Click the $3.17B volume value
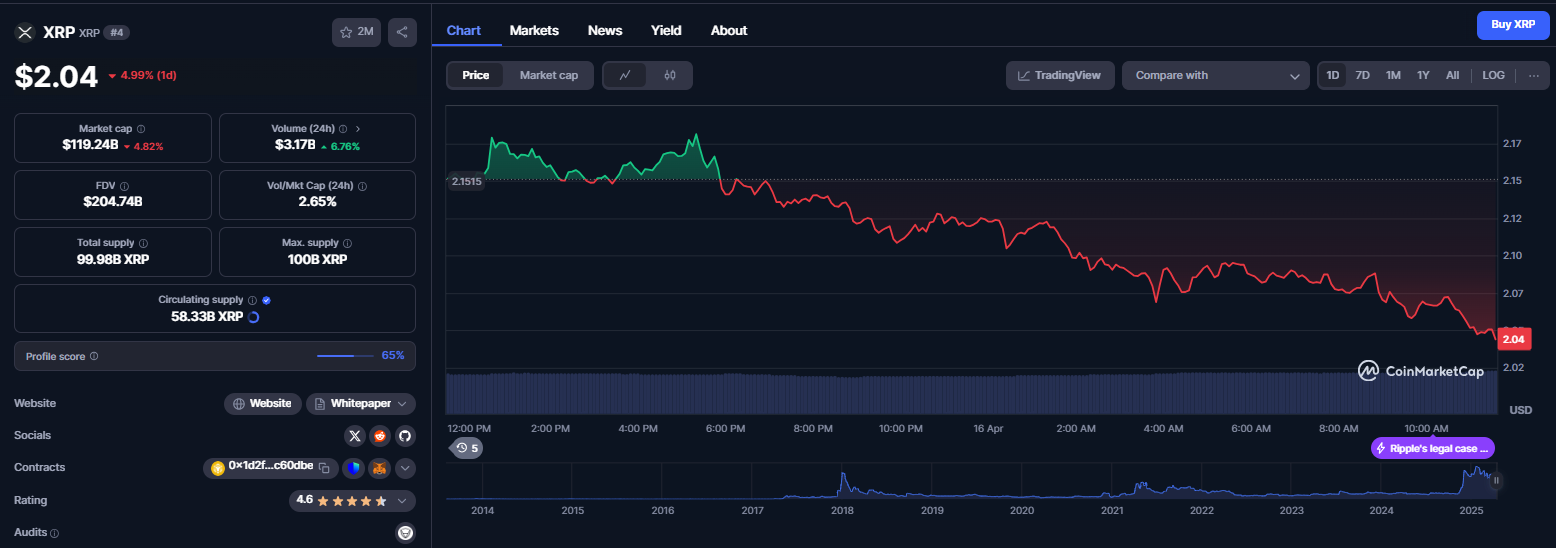This screenshot has width=1556, height=548. tap(295, 145)
